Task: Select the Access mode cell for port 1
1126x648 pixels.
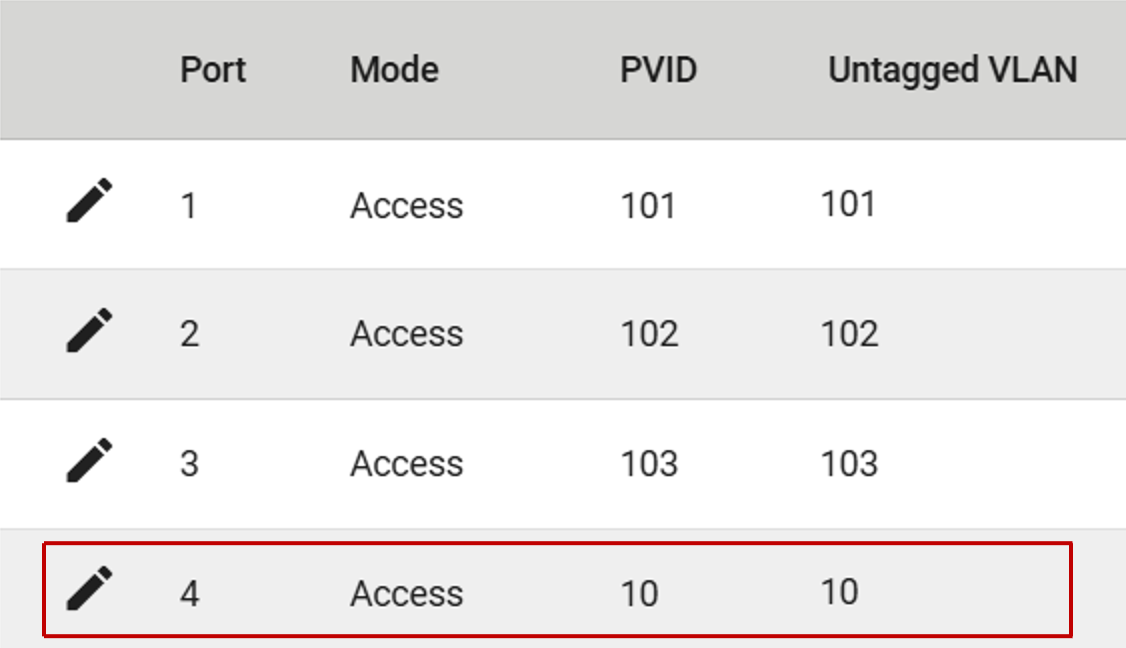Action: pos(406,206)
